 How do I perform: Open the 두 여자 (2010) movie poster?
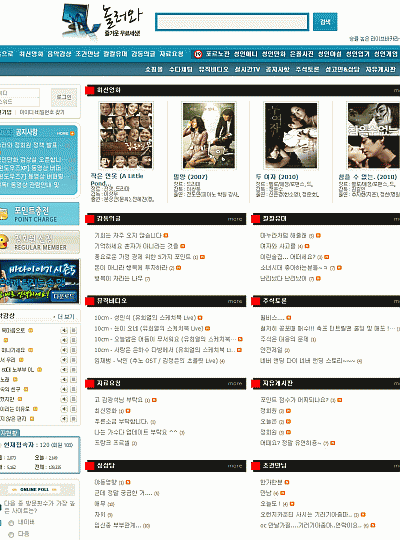point(291,135)
